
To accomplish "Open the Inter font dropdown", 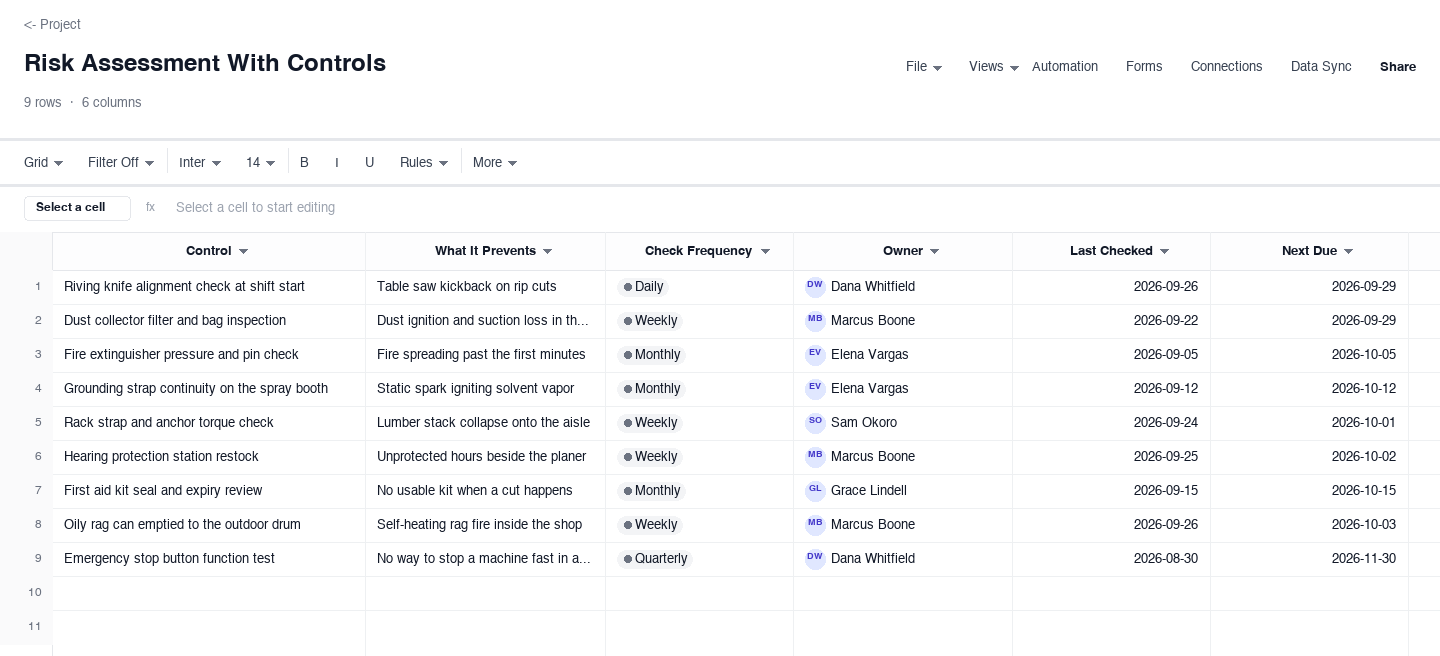I will pos(200,162).
